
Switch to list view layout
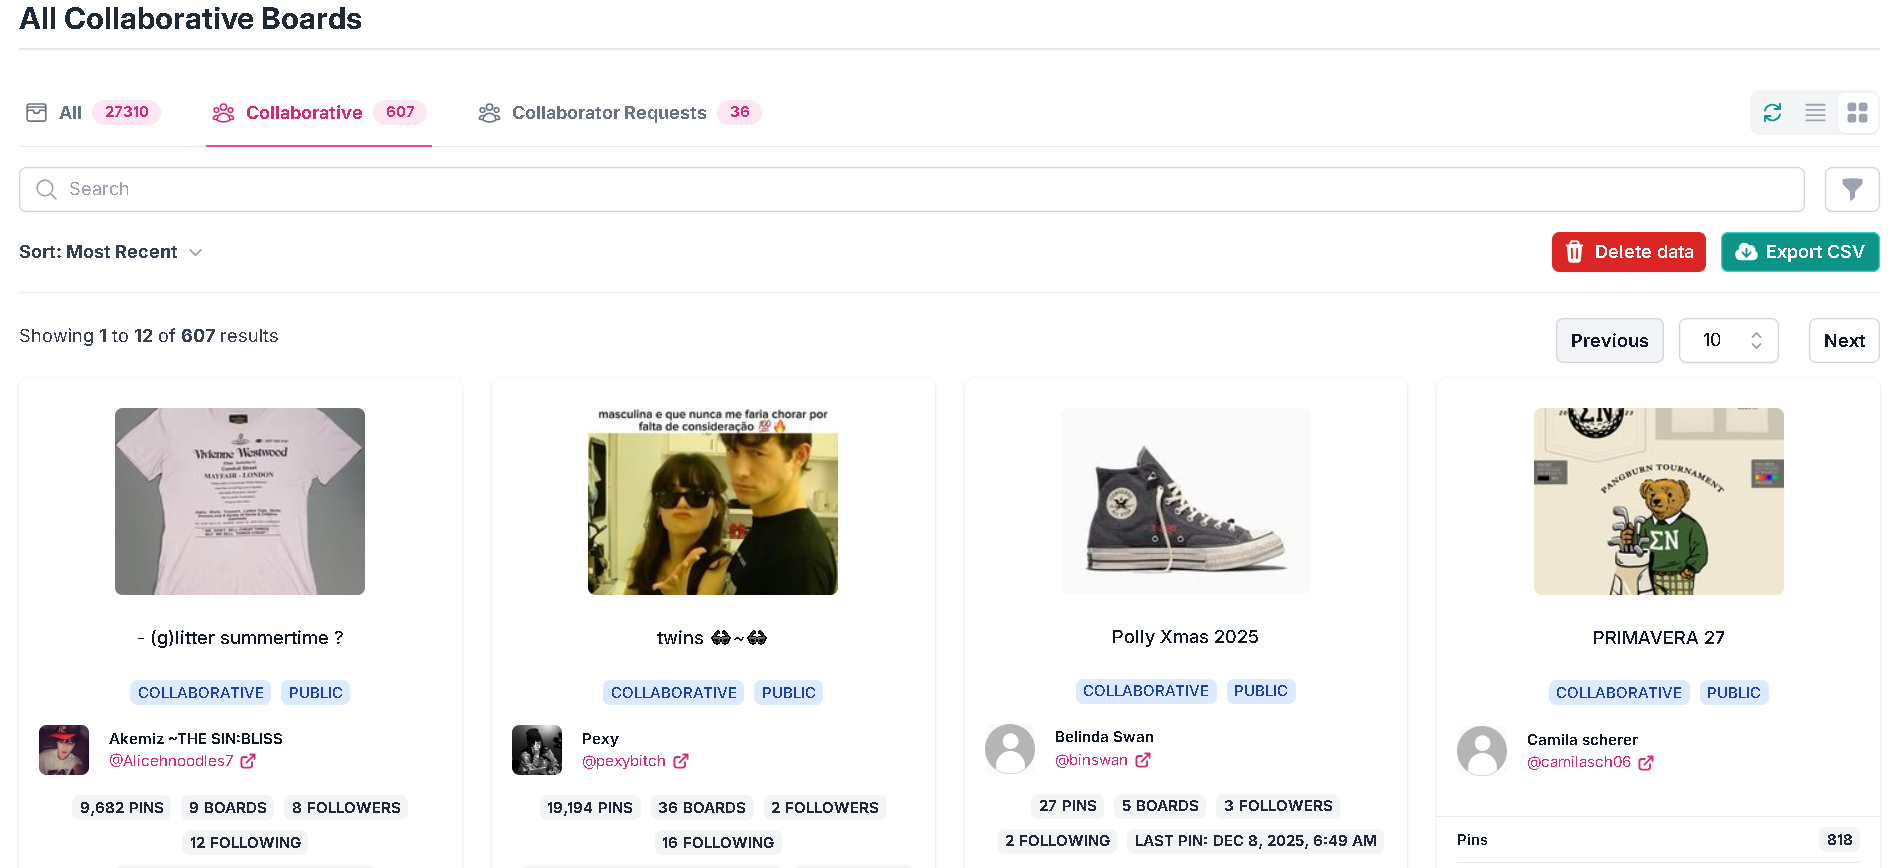[1815, 113]
